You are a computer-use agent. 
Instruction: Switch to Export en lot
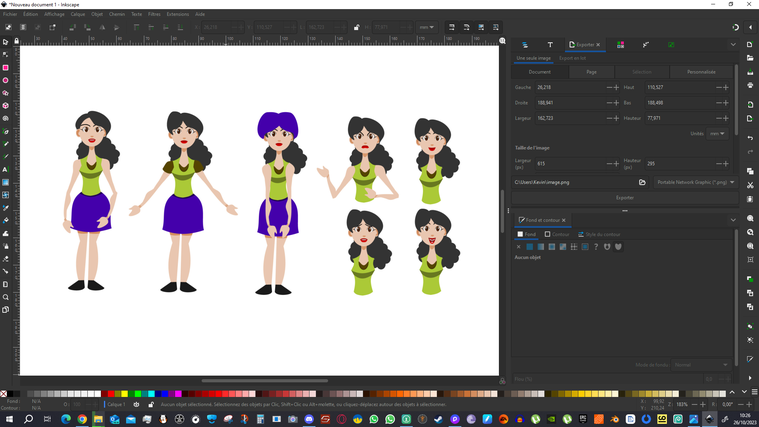coord(572,58)
